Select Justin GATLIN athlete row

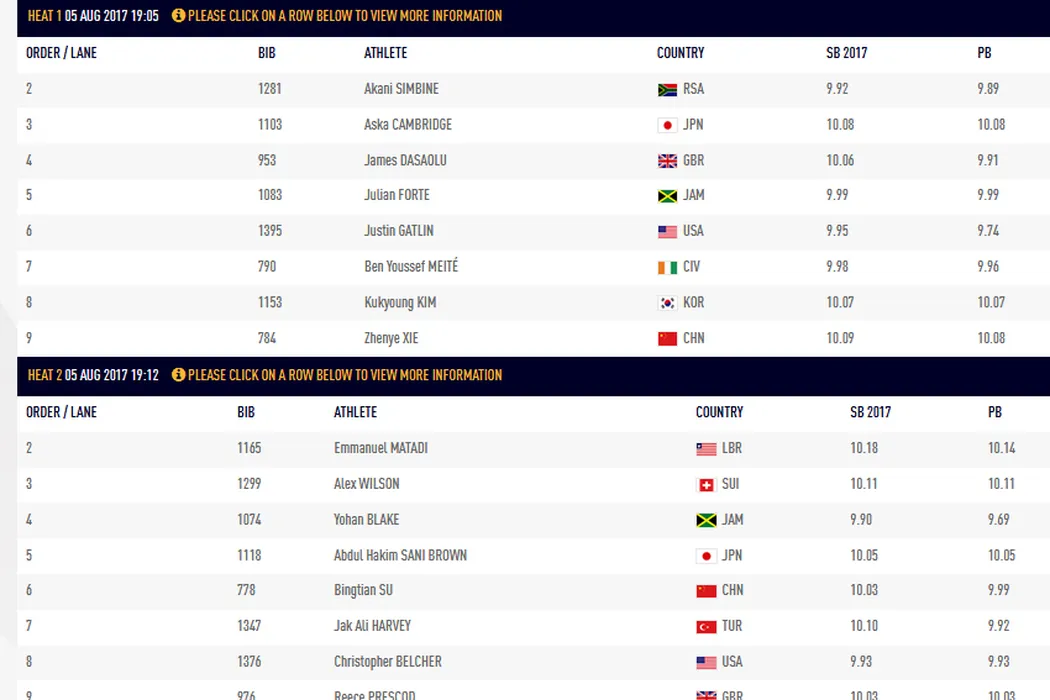[399, 231]
